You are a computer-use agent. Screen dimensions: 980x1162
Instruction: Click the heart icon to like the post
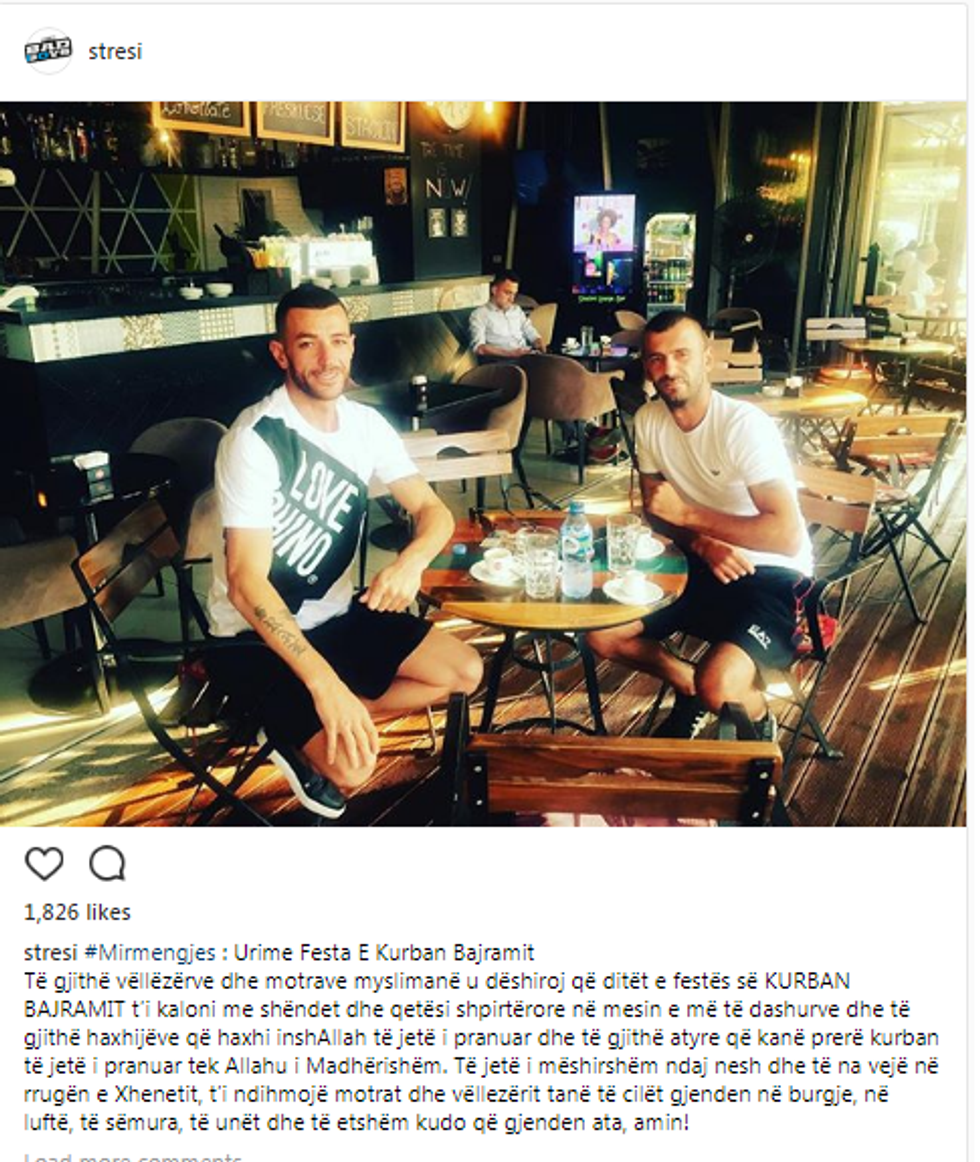44,863
